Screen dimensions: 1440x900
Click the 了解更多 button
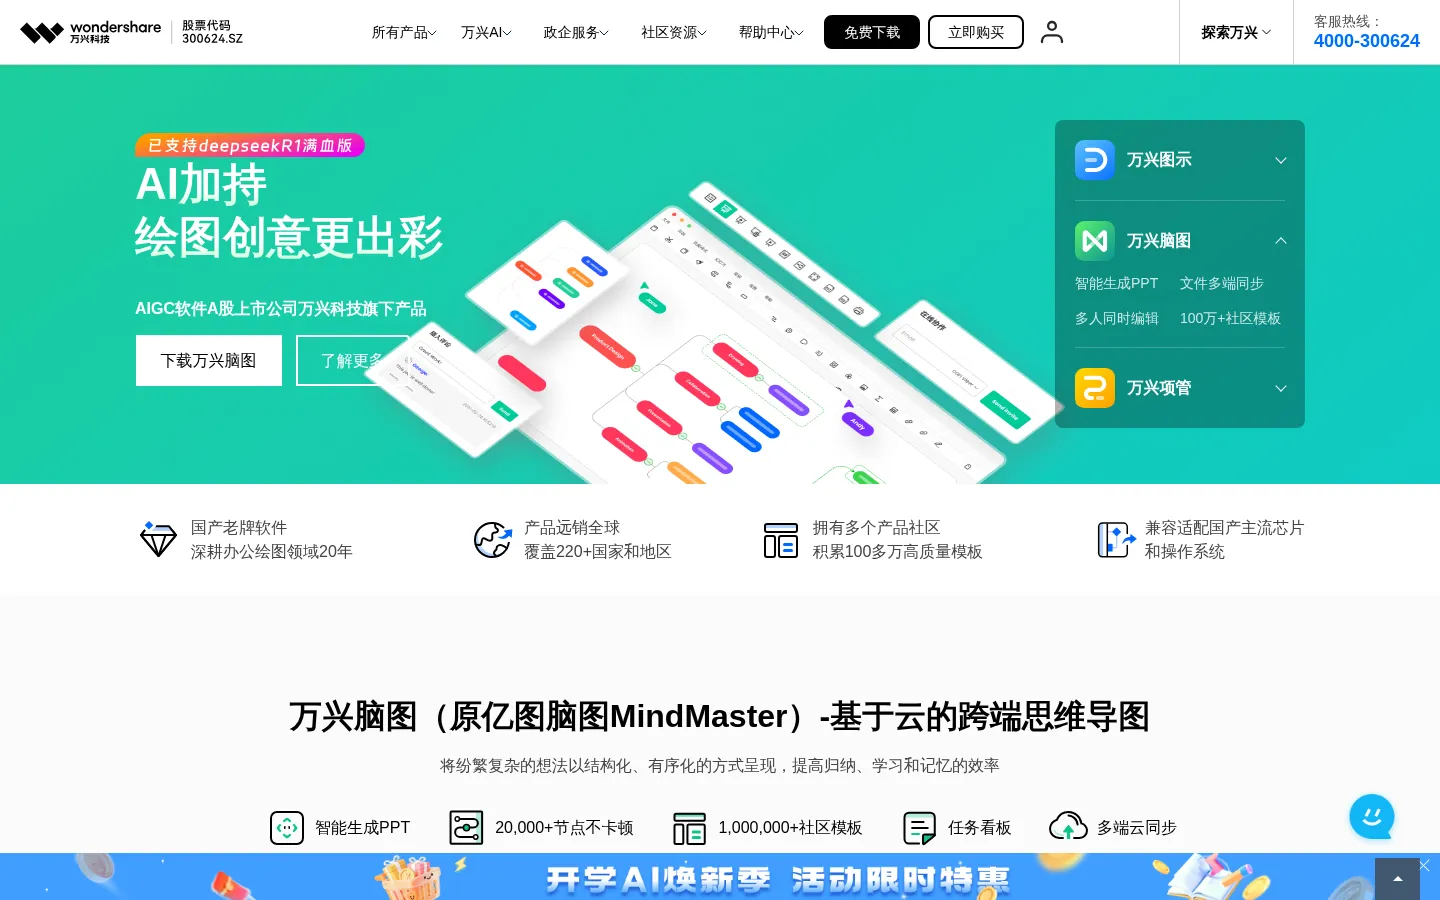(x=352, y=360)
